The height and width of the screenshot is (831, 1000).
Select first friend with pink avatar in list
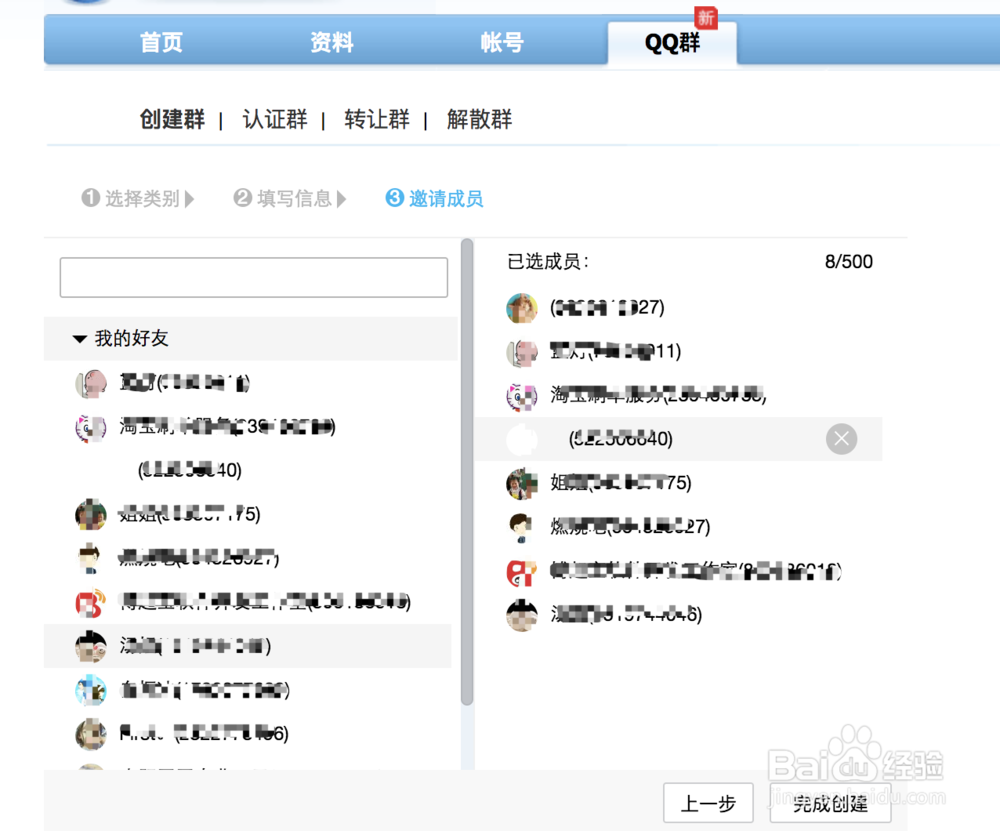pos(91,383)
